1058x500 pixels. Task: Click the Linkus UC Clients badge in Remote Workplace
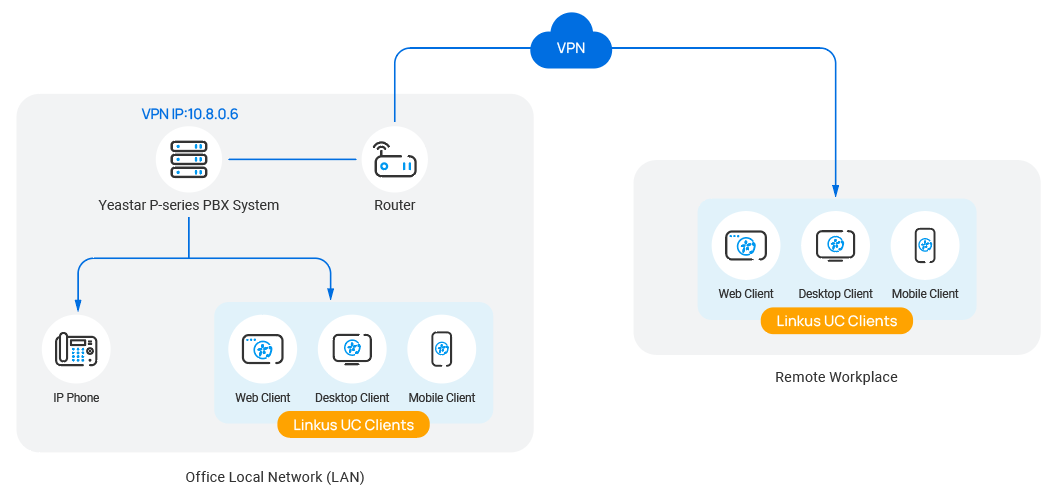coord(836,321)
